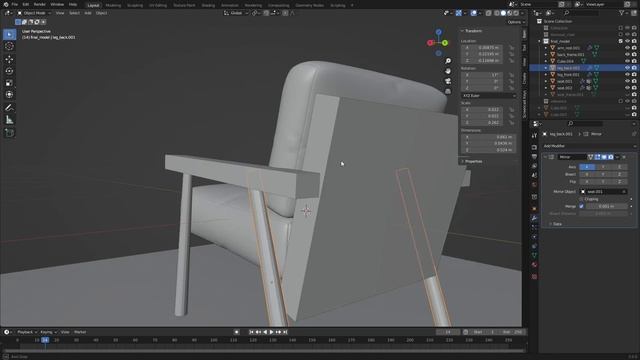This screenshot has width=640, height=360.
Task: Open the Physics properties tab
Action: 534,237
